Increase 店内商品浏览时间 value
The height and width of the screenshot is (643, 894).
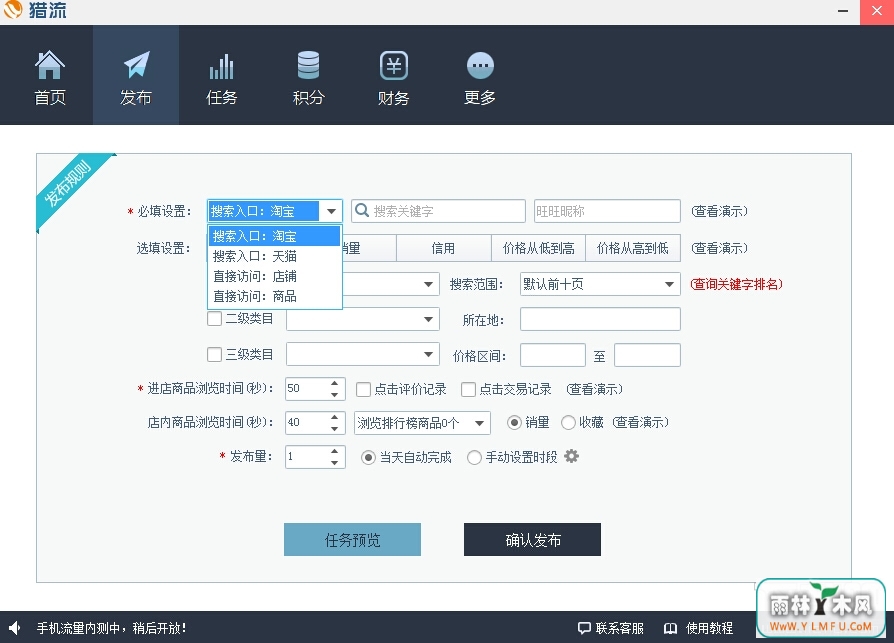coord(335,417)
